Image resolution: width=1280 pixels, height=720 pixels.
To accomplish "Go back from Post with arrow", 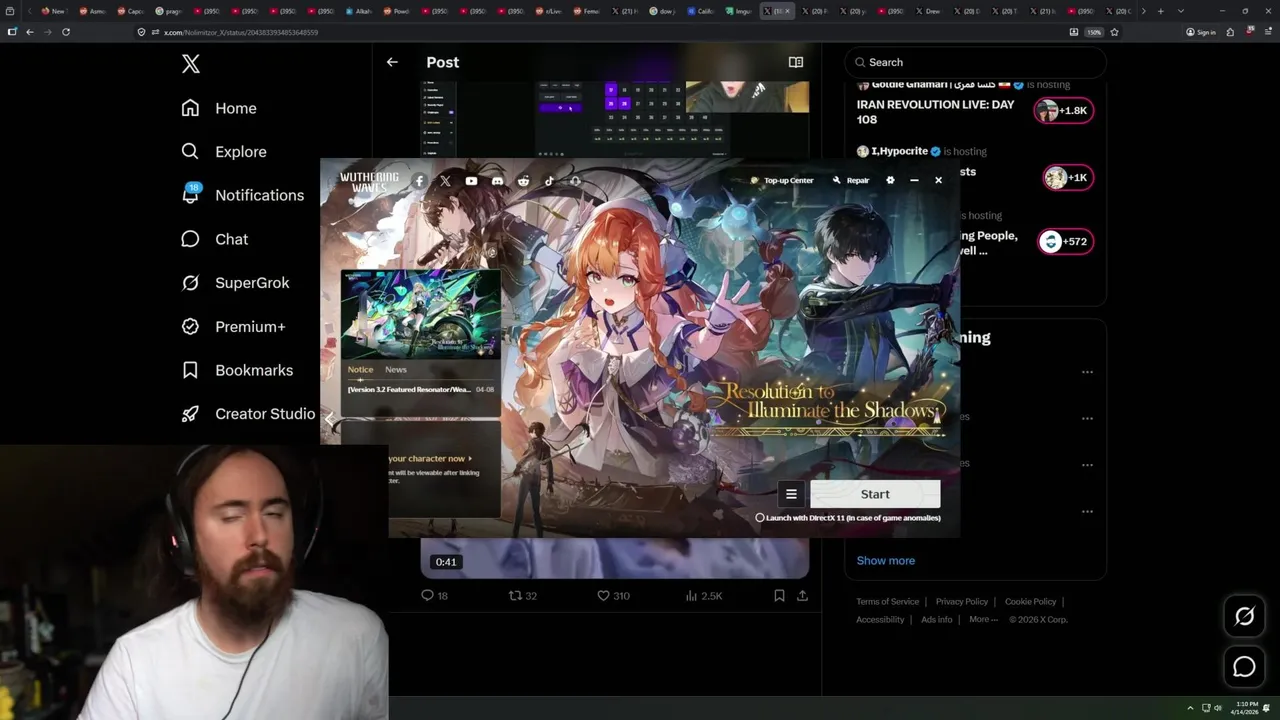I will pyautogui.click(x=392, y=62).
